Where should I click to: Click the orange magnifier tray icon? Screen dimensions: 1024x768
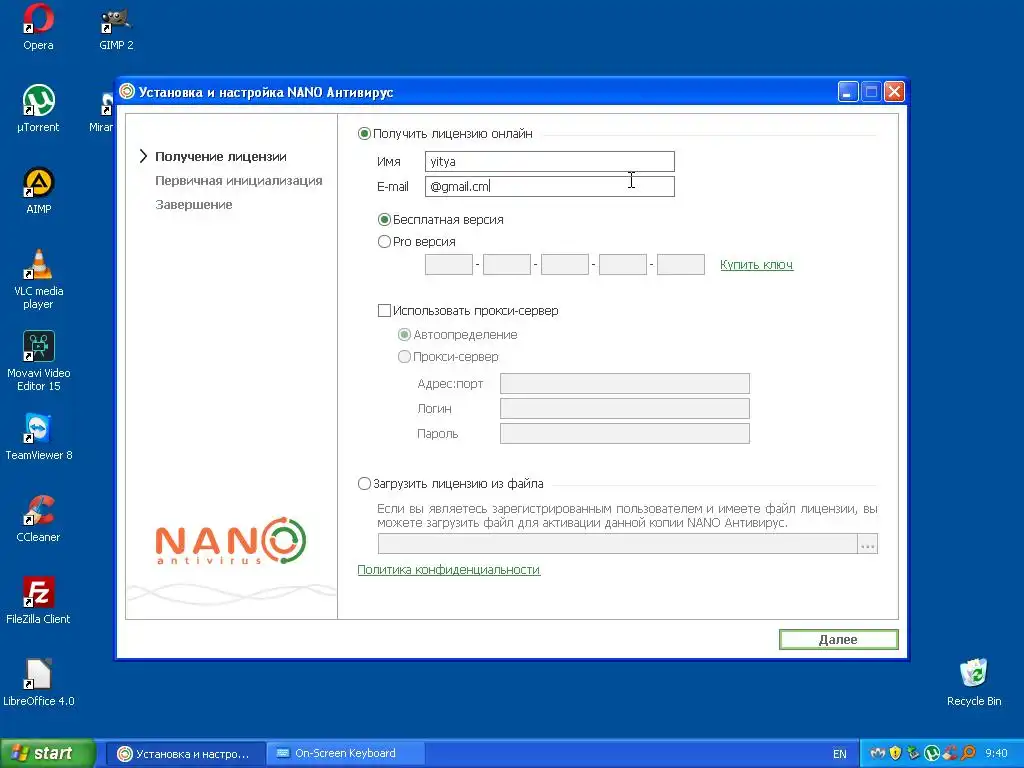click(968, 754)
